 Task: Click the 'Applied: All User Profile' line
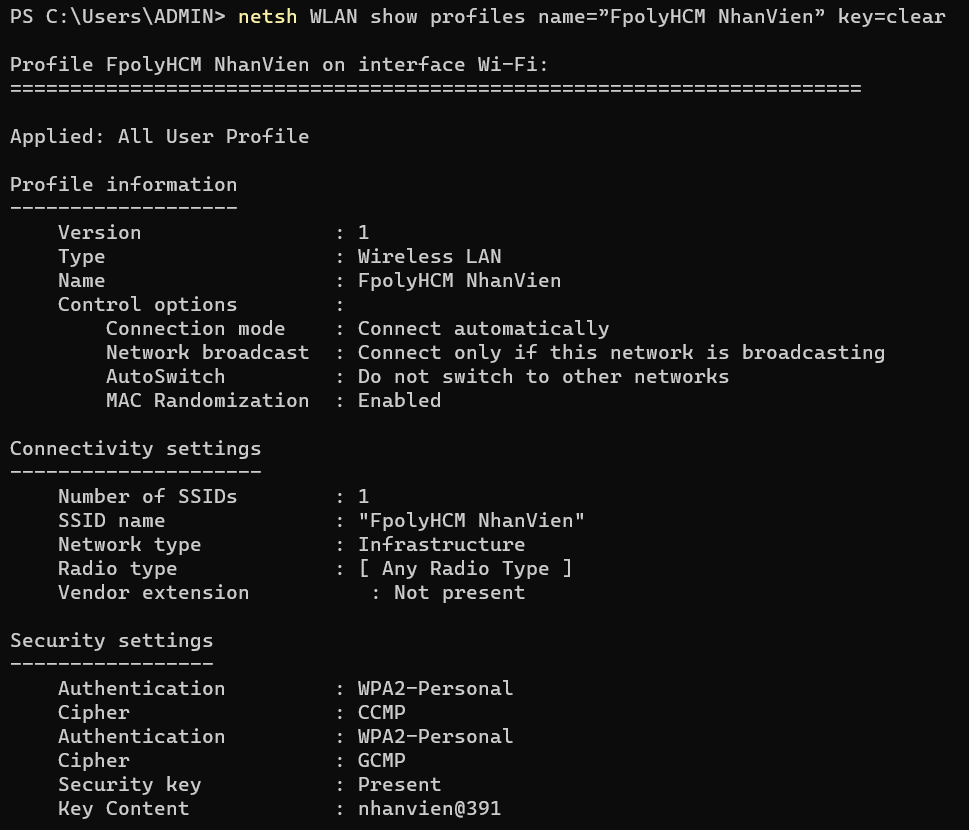(x=159, y=137)
